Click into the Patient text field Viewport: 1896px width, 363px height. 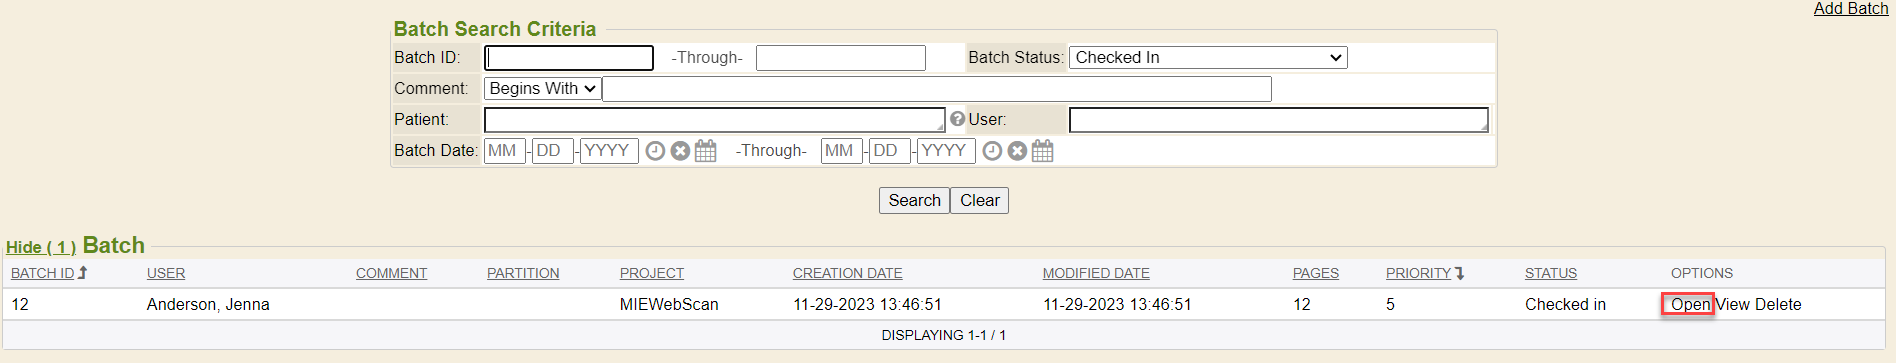click(x=714, y=120)
